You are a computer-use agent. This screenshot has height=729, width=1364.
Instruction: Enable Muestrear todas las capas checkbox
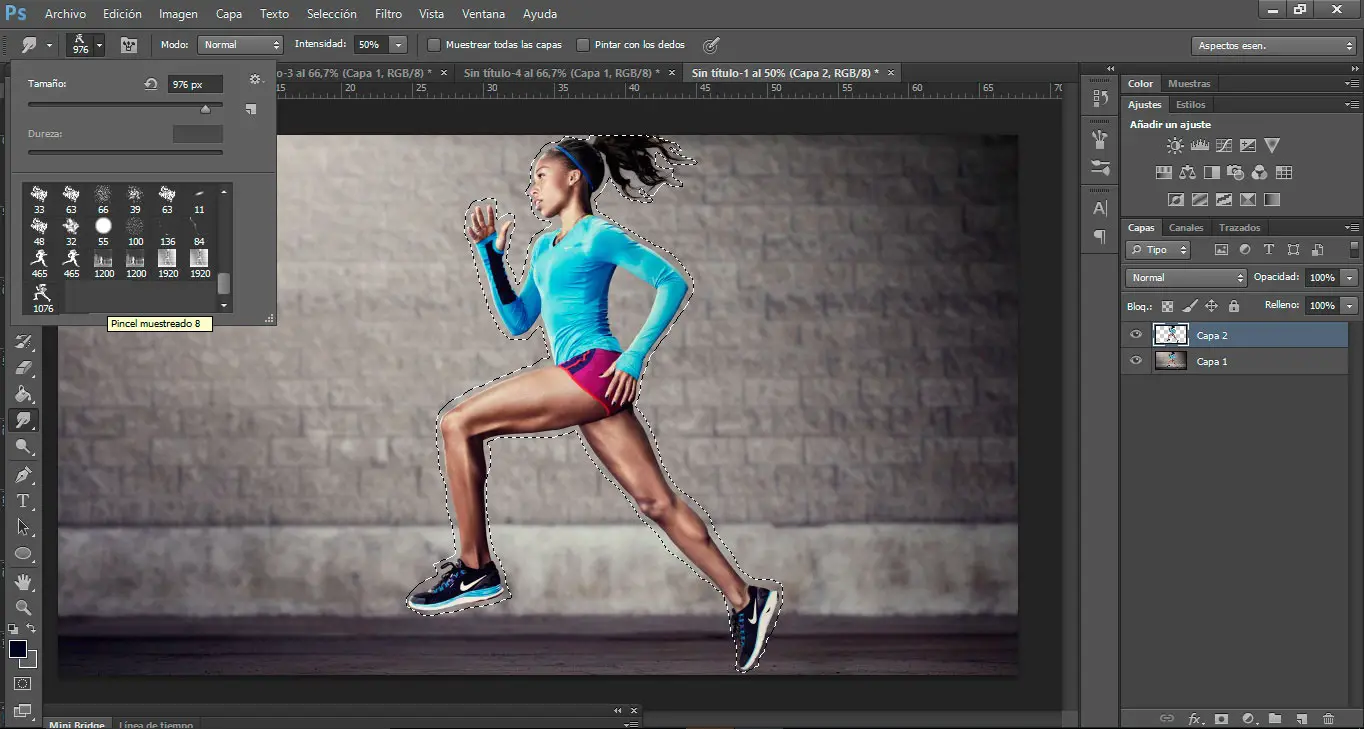click(434, 45)
